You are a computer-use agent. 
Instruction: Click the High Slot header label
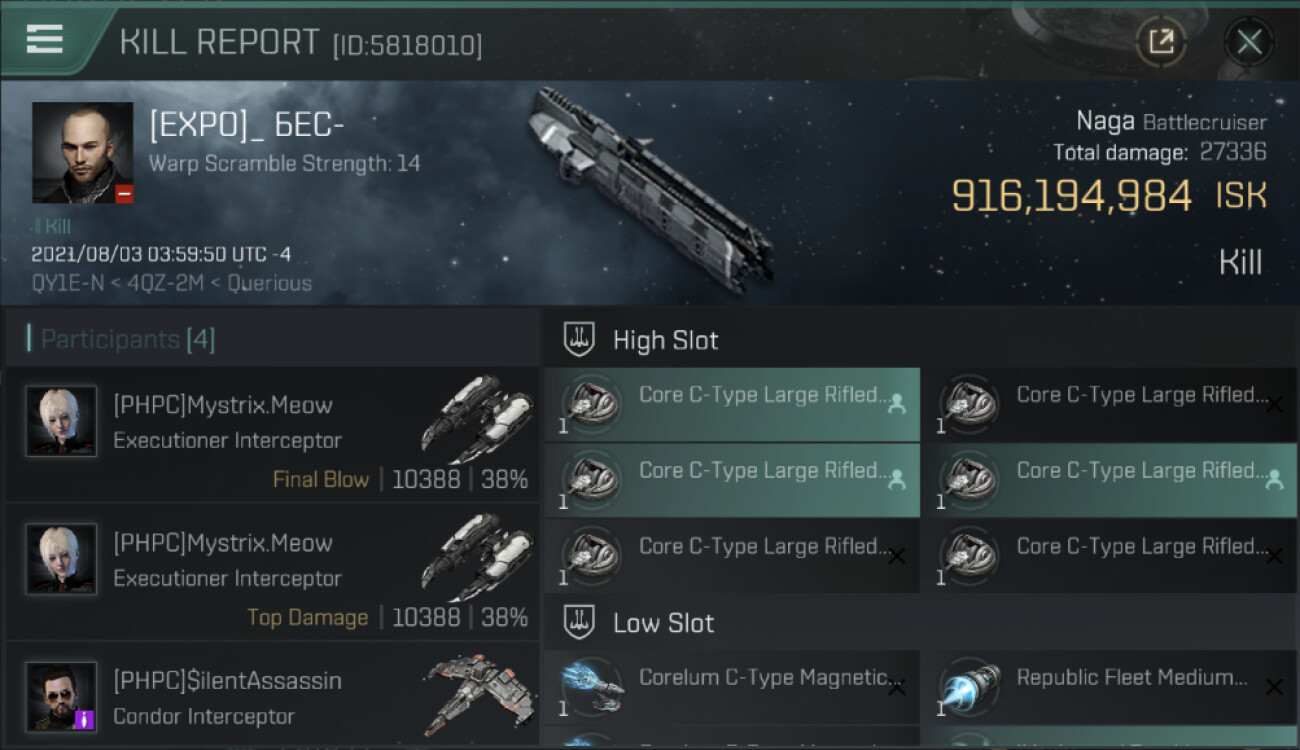(x=665, y=340)
